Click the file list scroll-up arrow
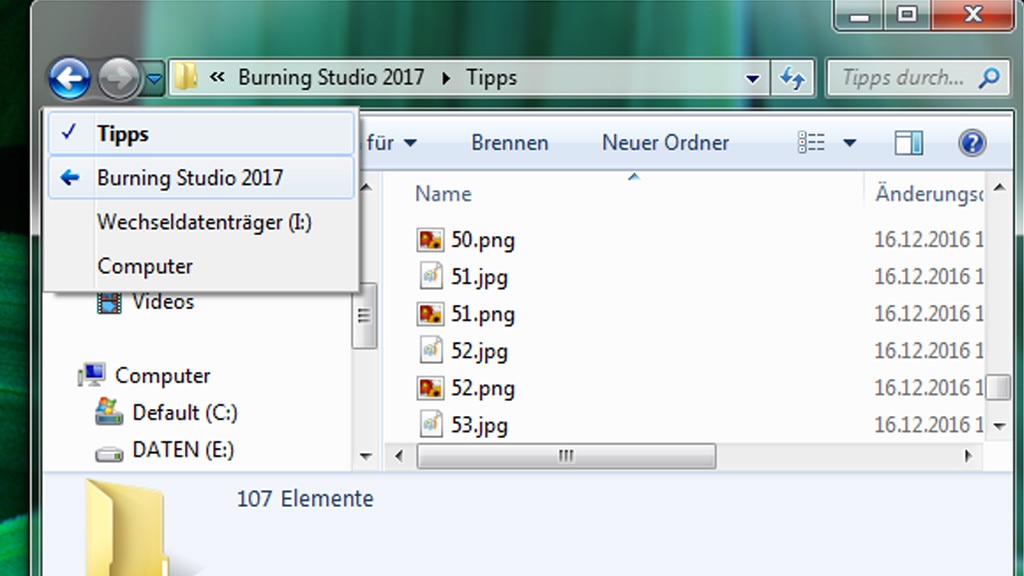The image size is (1024, 576). pyautogui.click(x=999, y=188)
